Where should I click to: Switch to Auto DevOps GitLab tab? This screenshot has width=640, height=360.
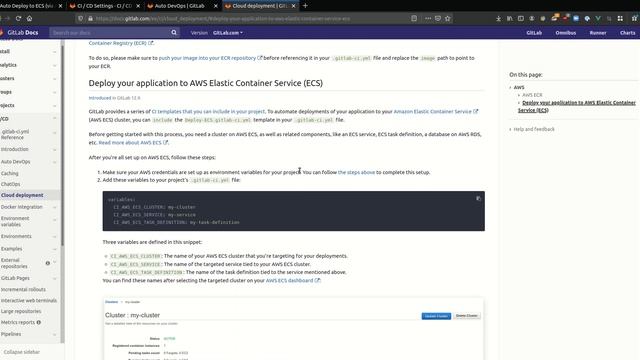182,6
